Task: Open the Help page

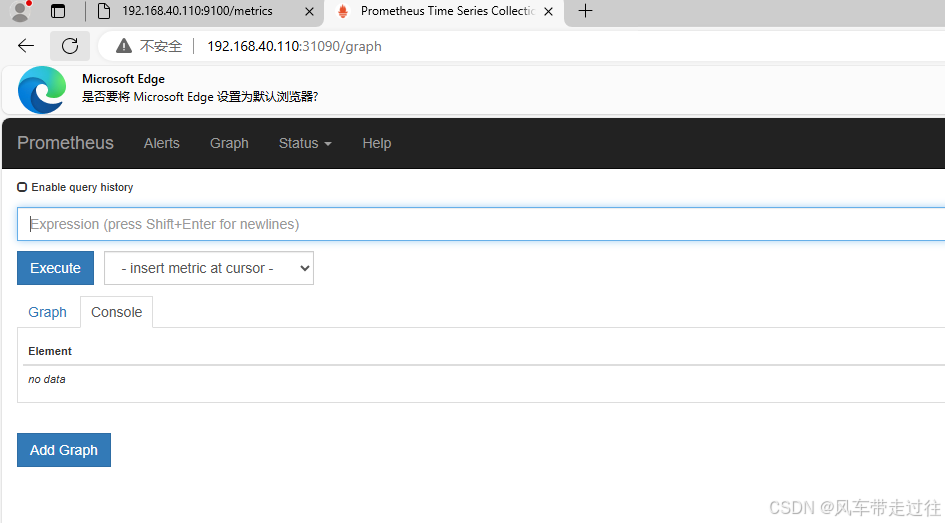Action: [x=377, y=143]
